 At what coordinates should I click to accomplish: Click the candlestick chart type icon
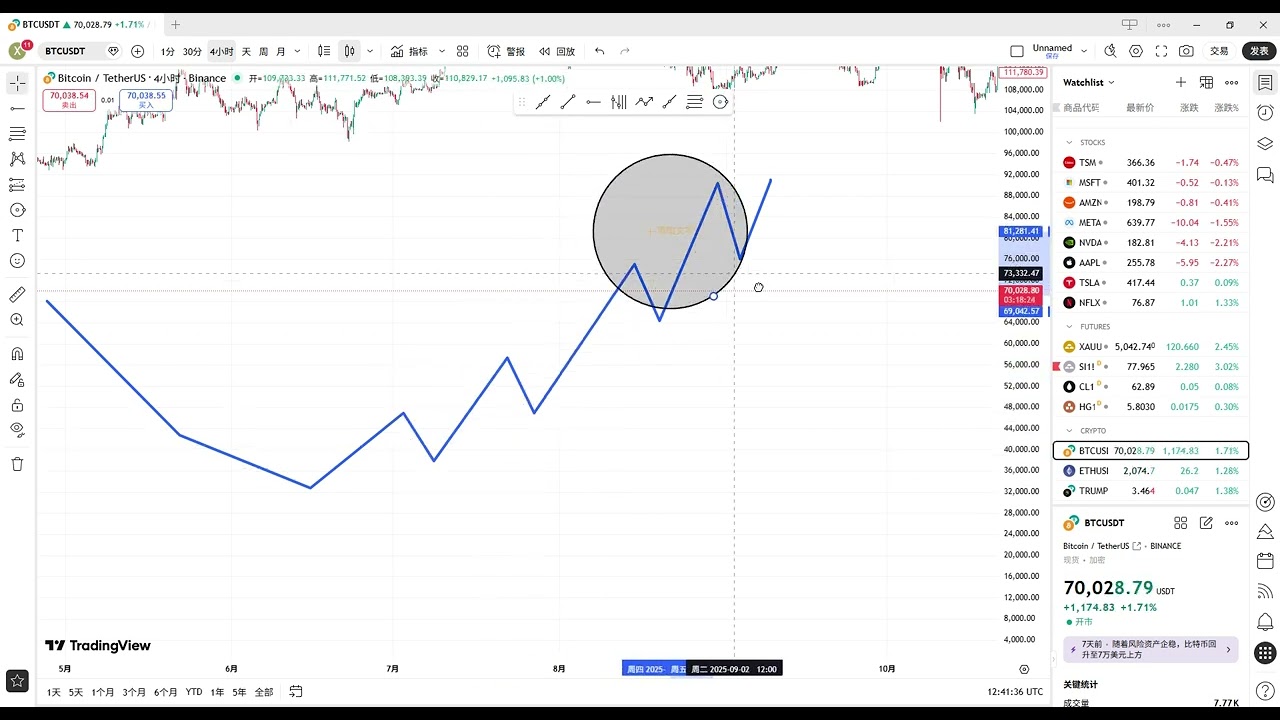pos(349,51)
